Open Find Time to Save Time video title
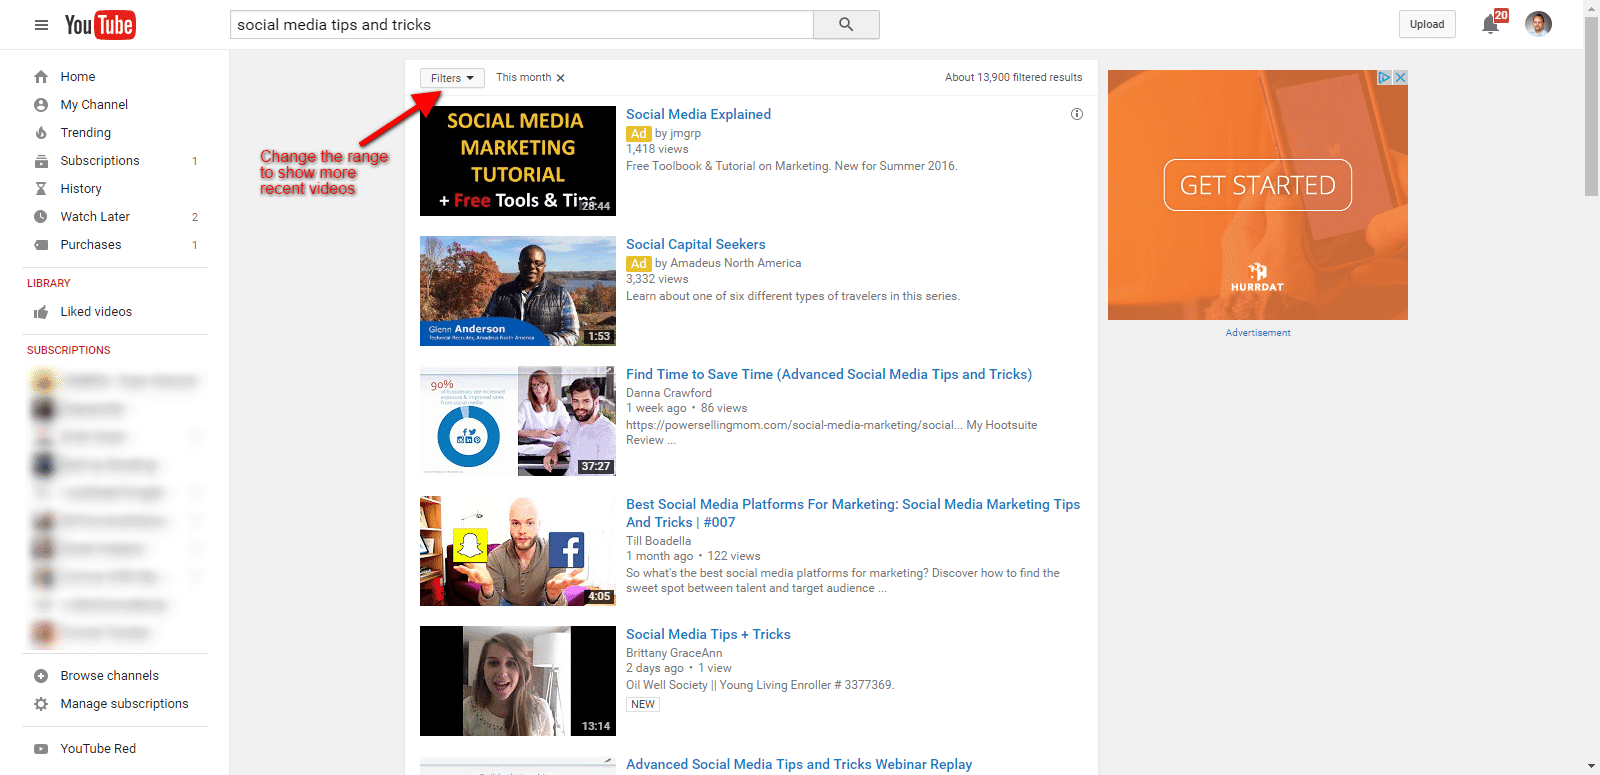 click(829, 375)
